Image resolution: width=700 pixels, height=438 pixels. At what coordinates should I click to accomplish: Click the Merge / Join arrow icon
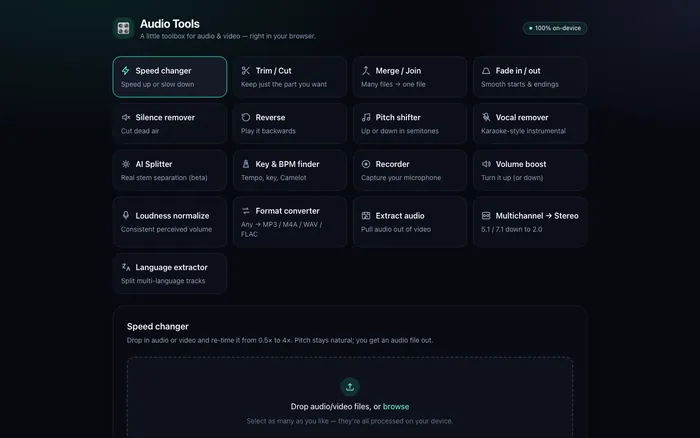366,71
